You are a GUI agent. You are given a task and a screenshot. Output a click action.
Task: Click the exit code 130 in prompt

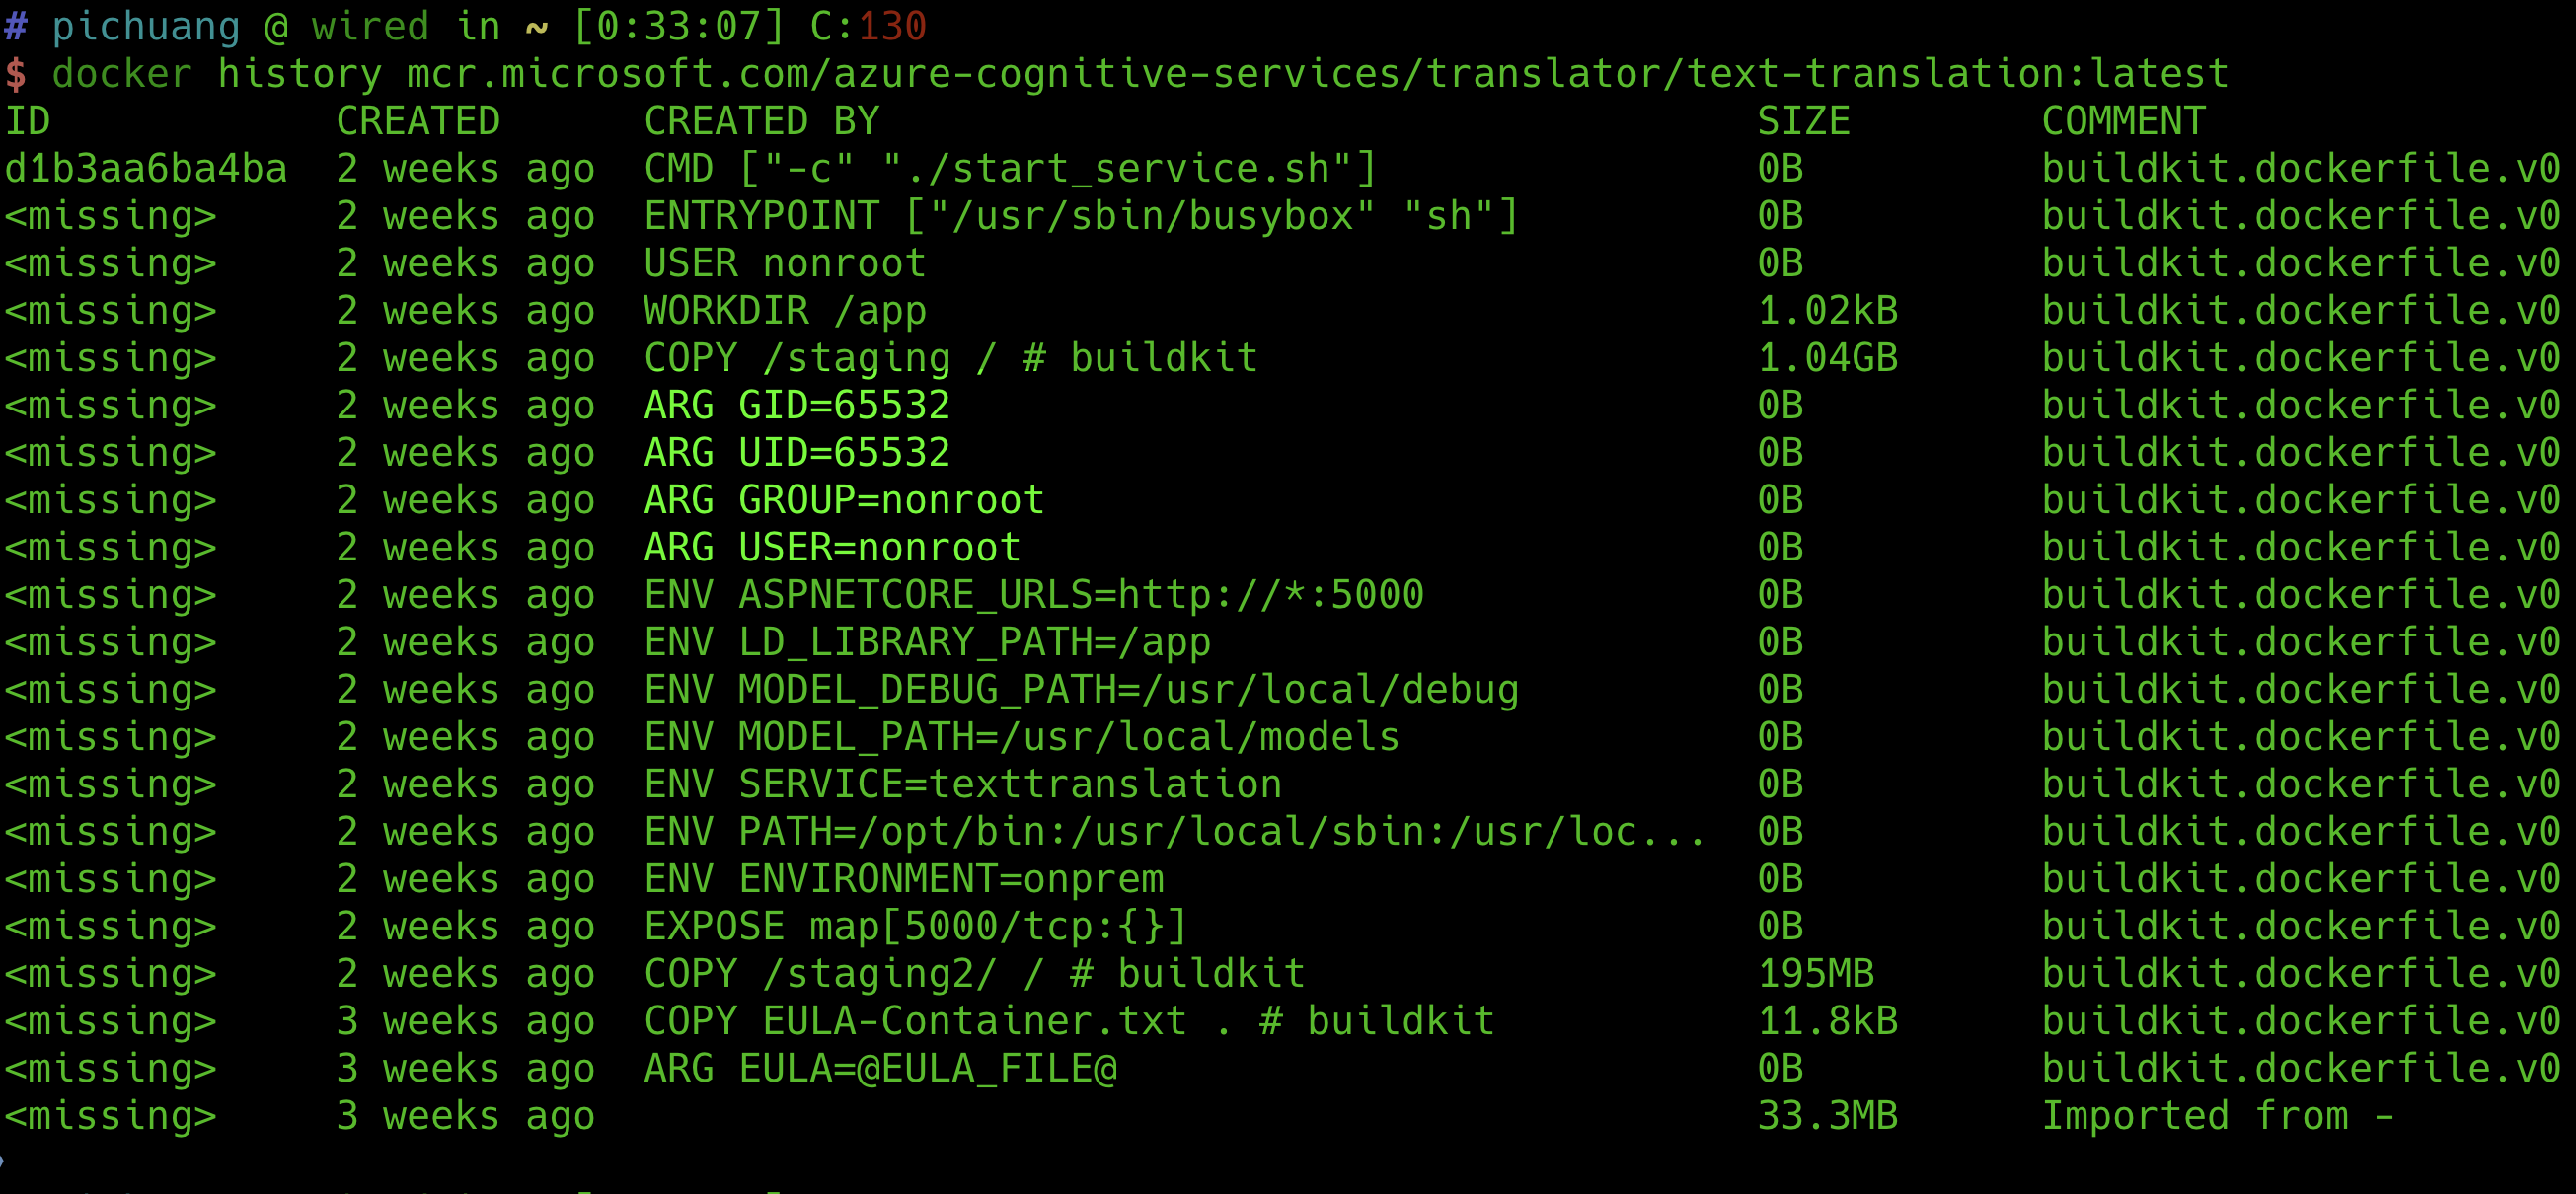pos(892,26)
